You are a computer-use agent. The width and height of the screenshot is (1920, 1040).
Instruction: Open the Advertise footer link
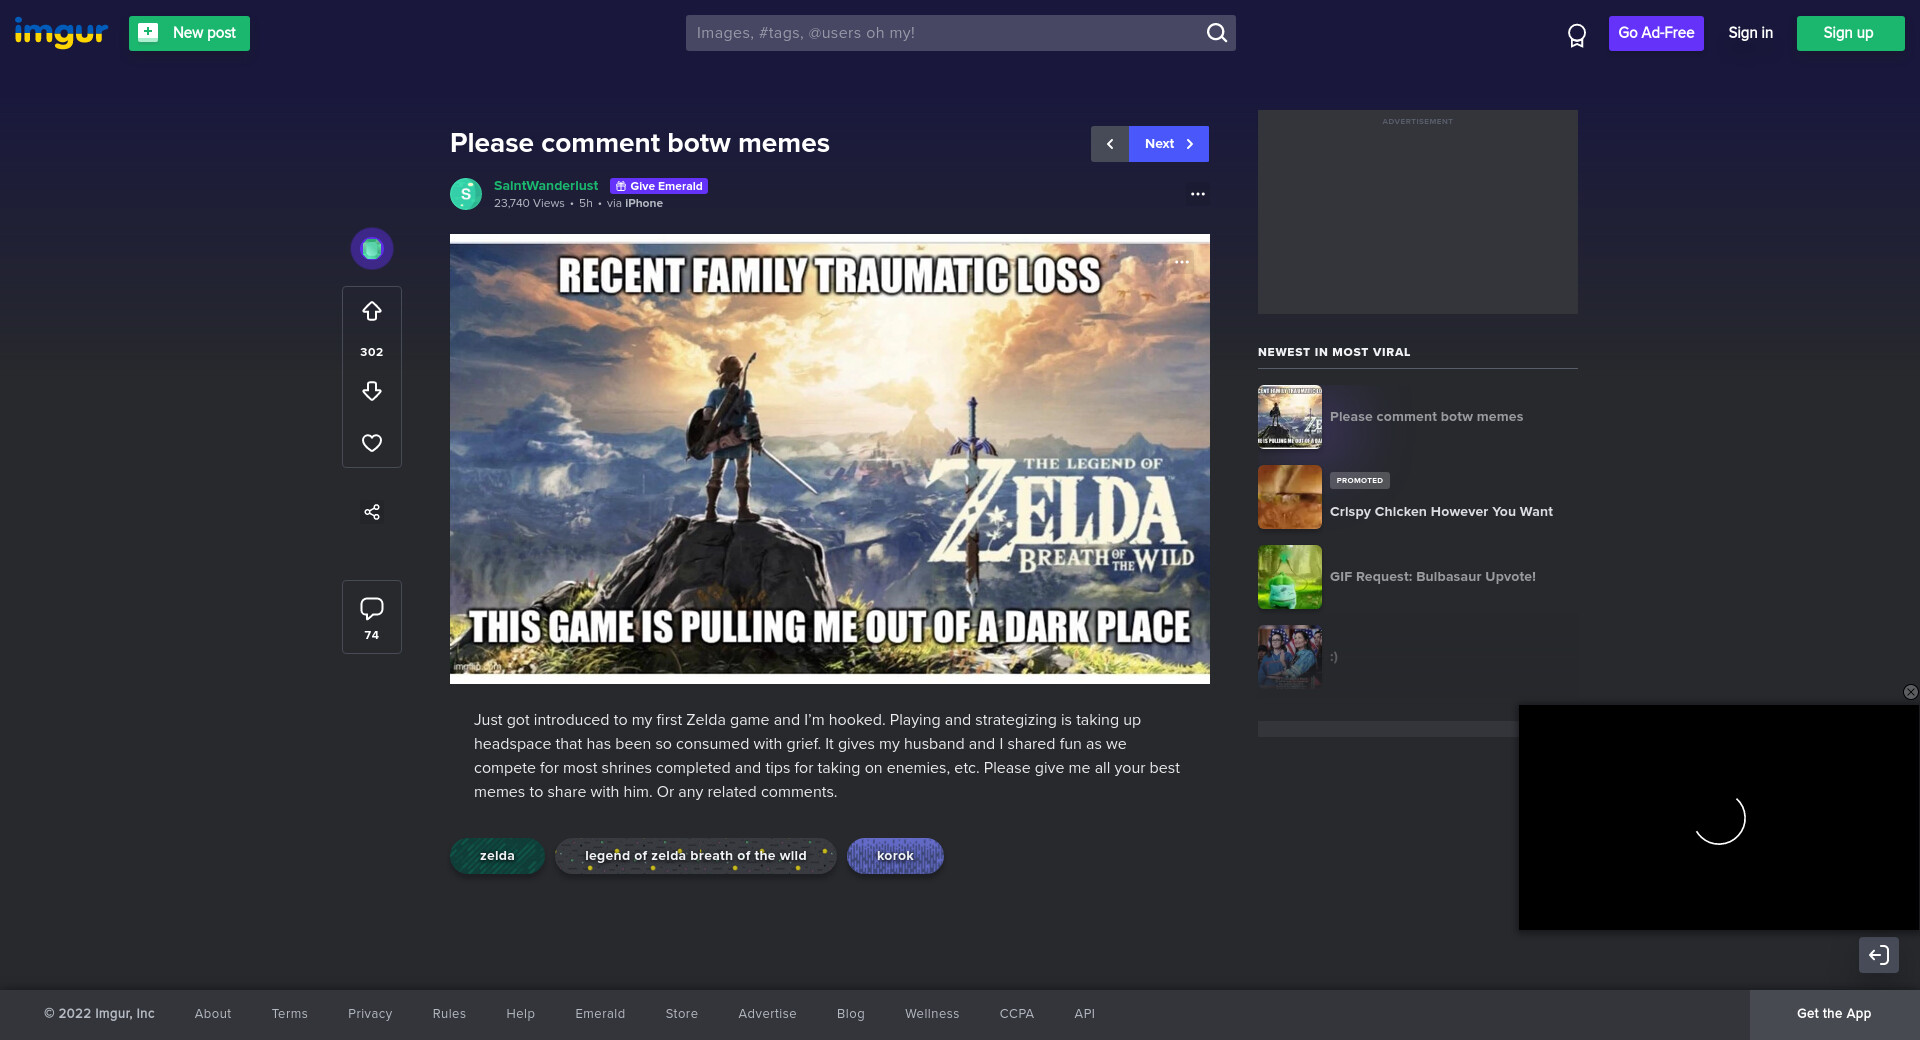coord(768,1014)
